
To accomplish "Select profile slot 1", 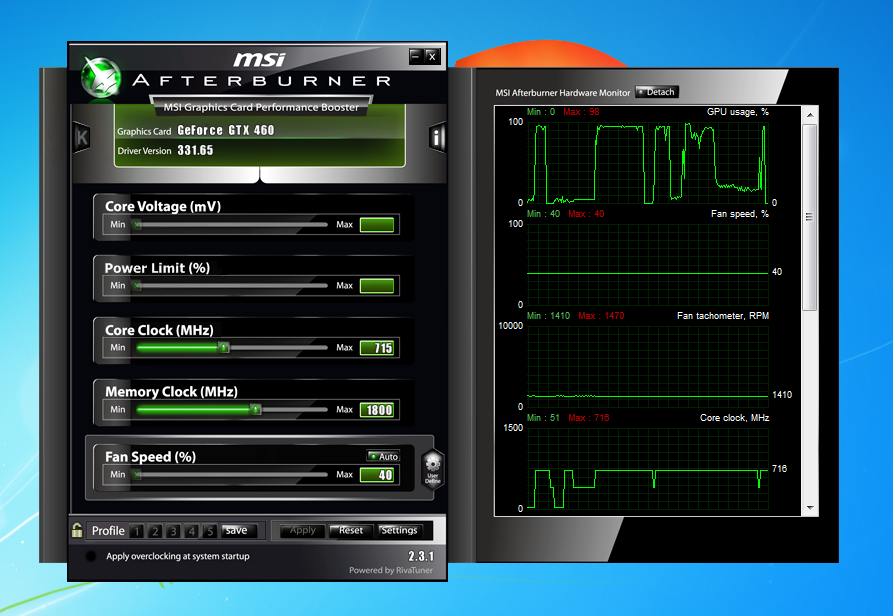I will [138, 531].
